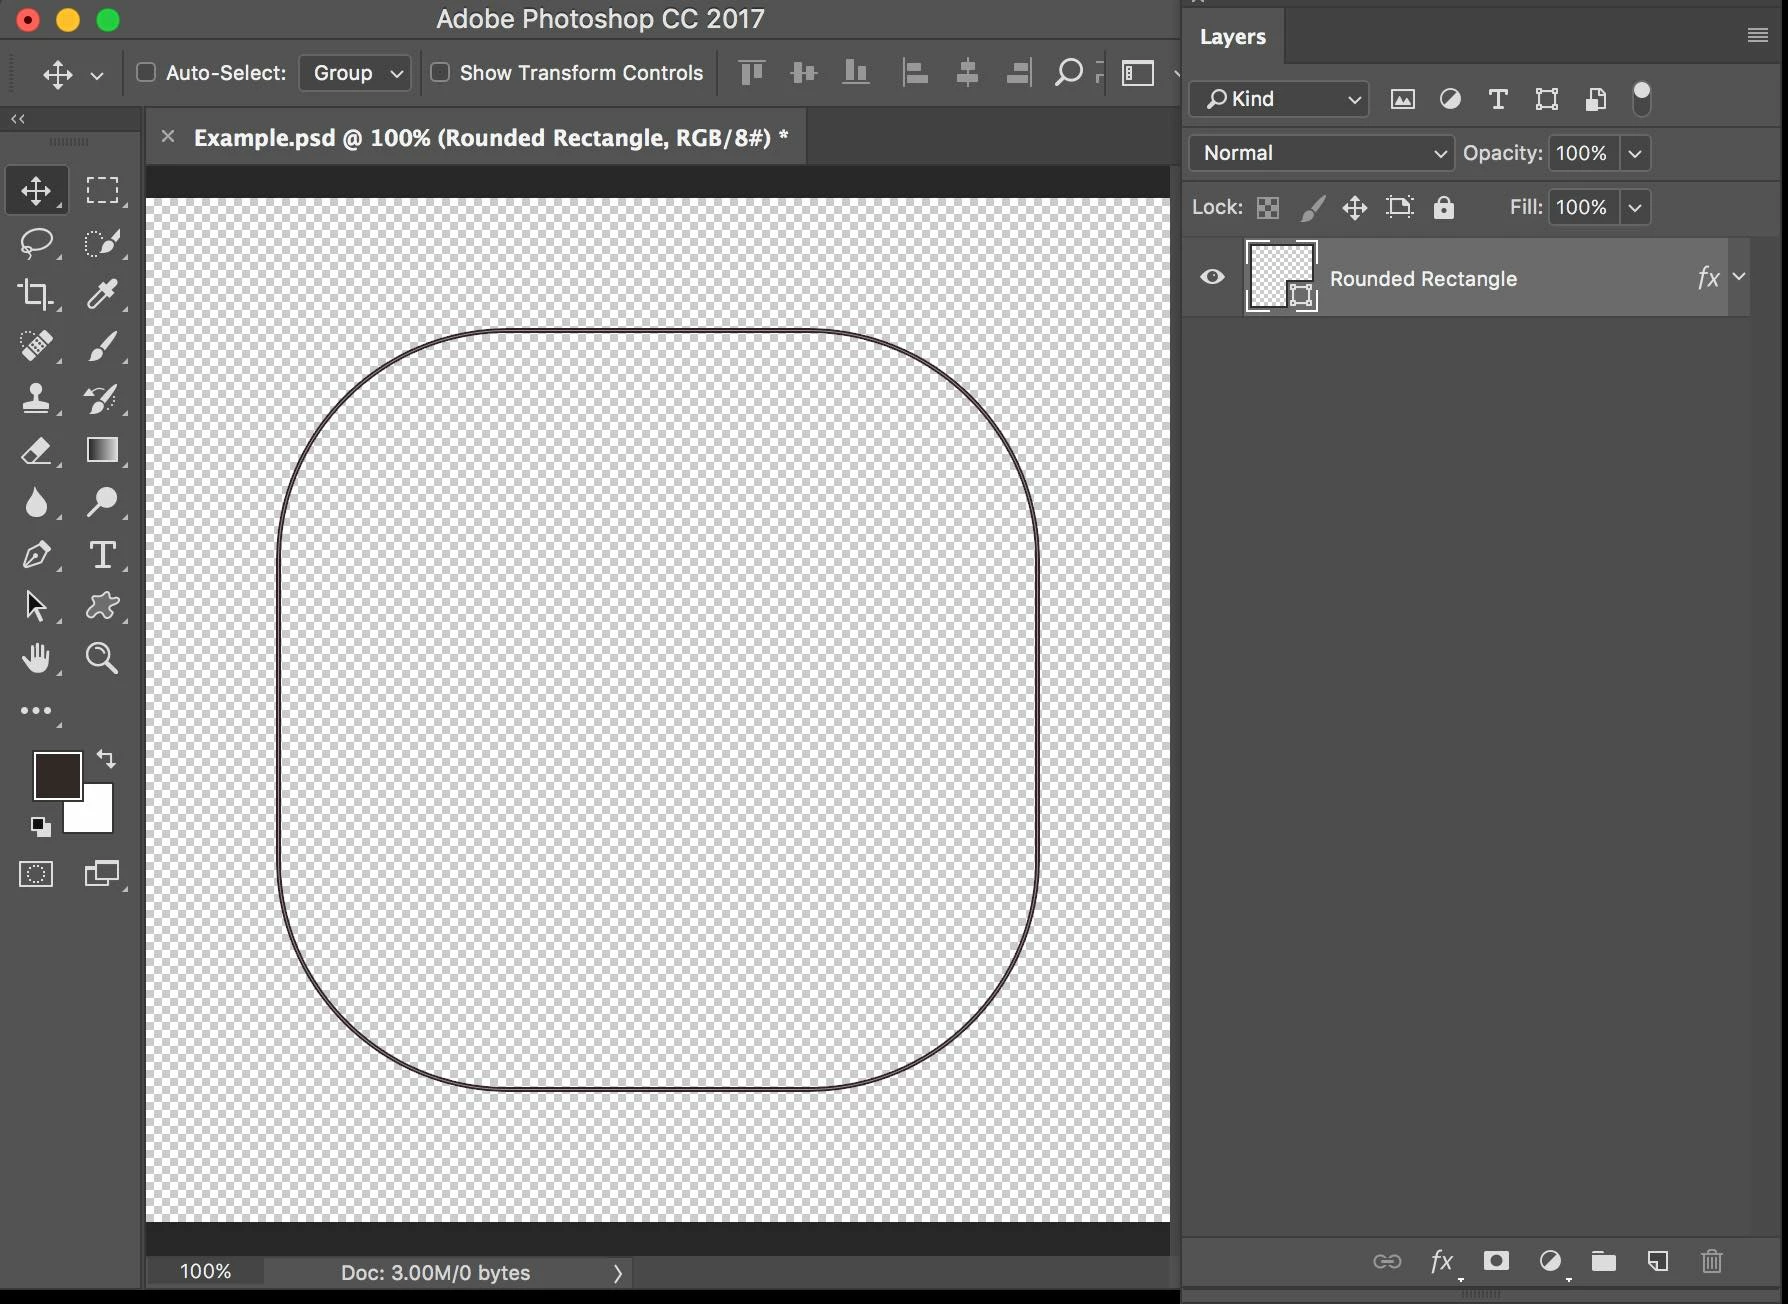Hide the Rounded Rectangle layer
1788x1304 pixels.
(x=1212, y=277)
